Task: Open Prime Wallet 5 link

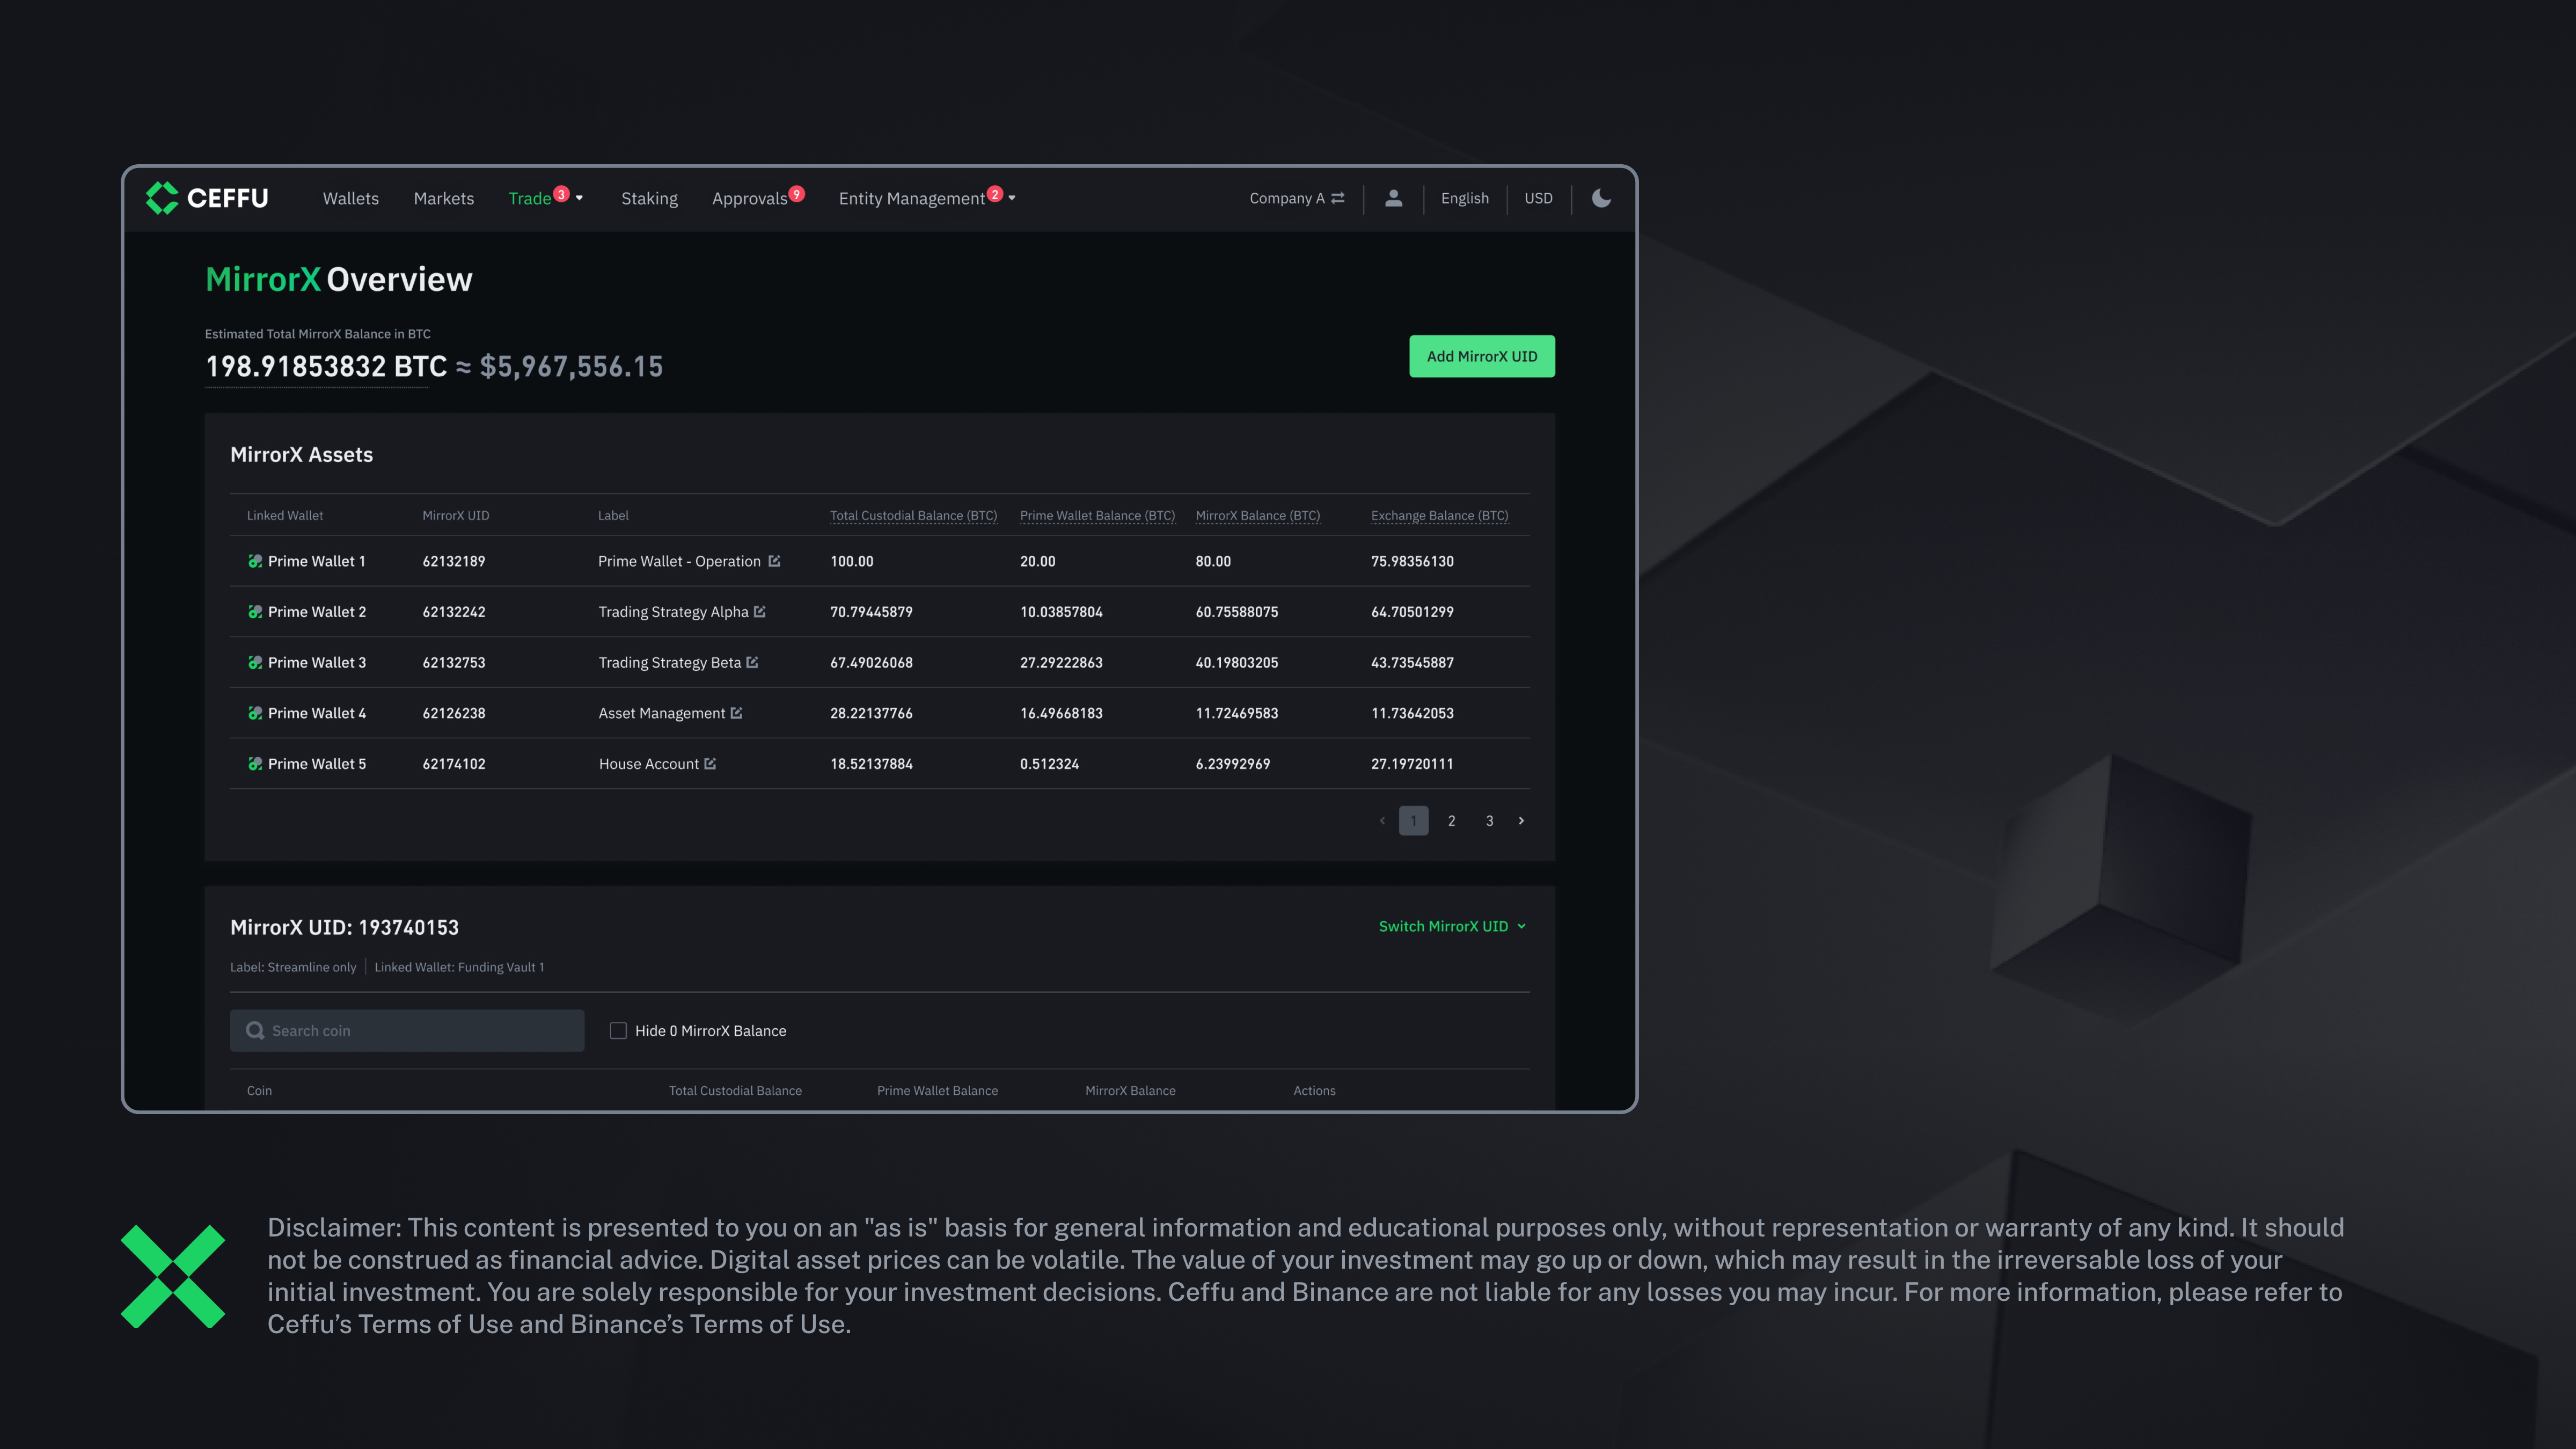Action: 316,763
